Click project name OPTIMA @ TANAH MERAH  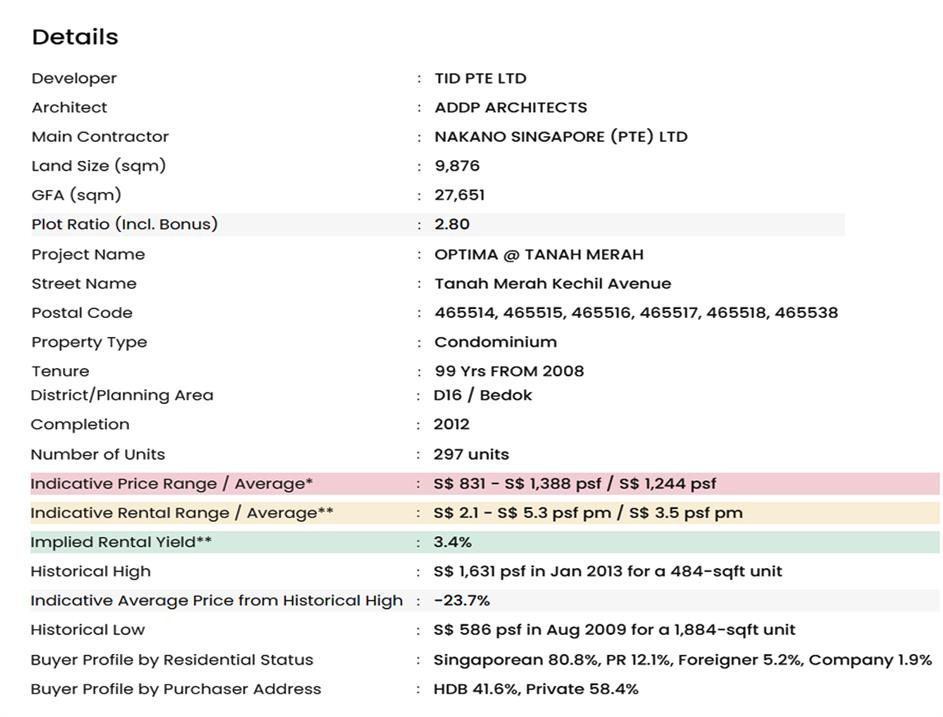(x=538, y=254)
